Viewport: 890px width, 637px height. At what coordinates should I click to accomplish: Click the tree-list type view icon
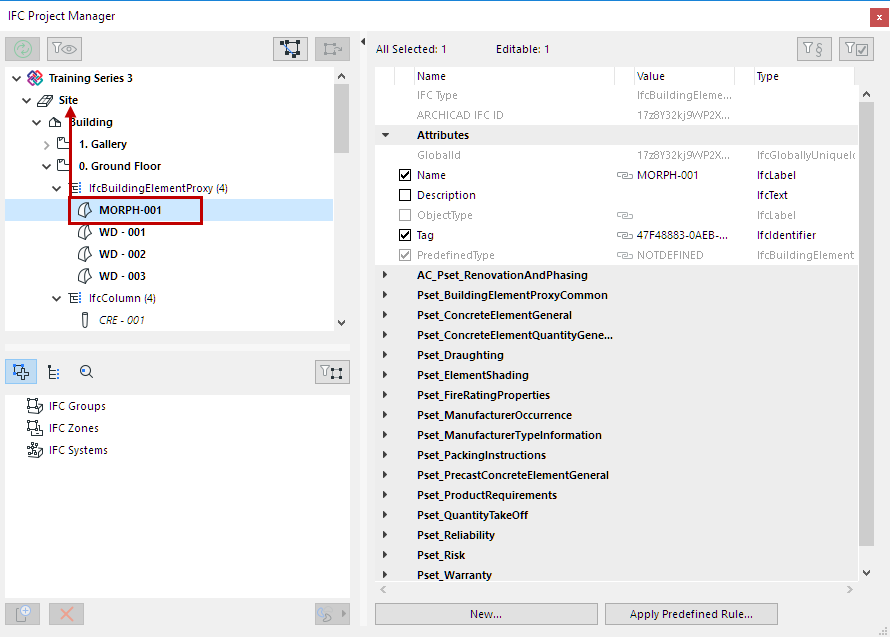click(x=54, y=372)
